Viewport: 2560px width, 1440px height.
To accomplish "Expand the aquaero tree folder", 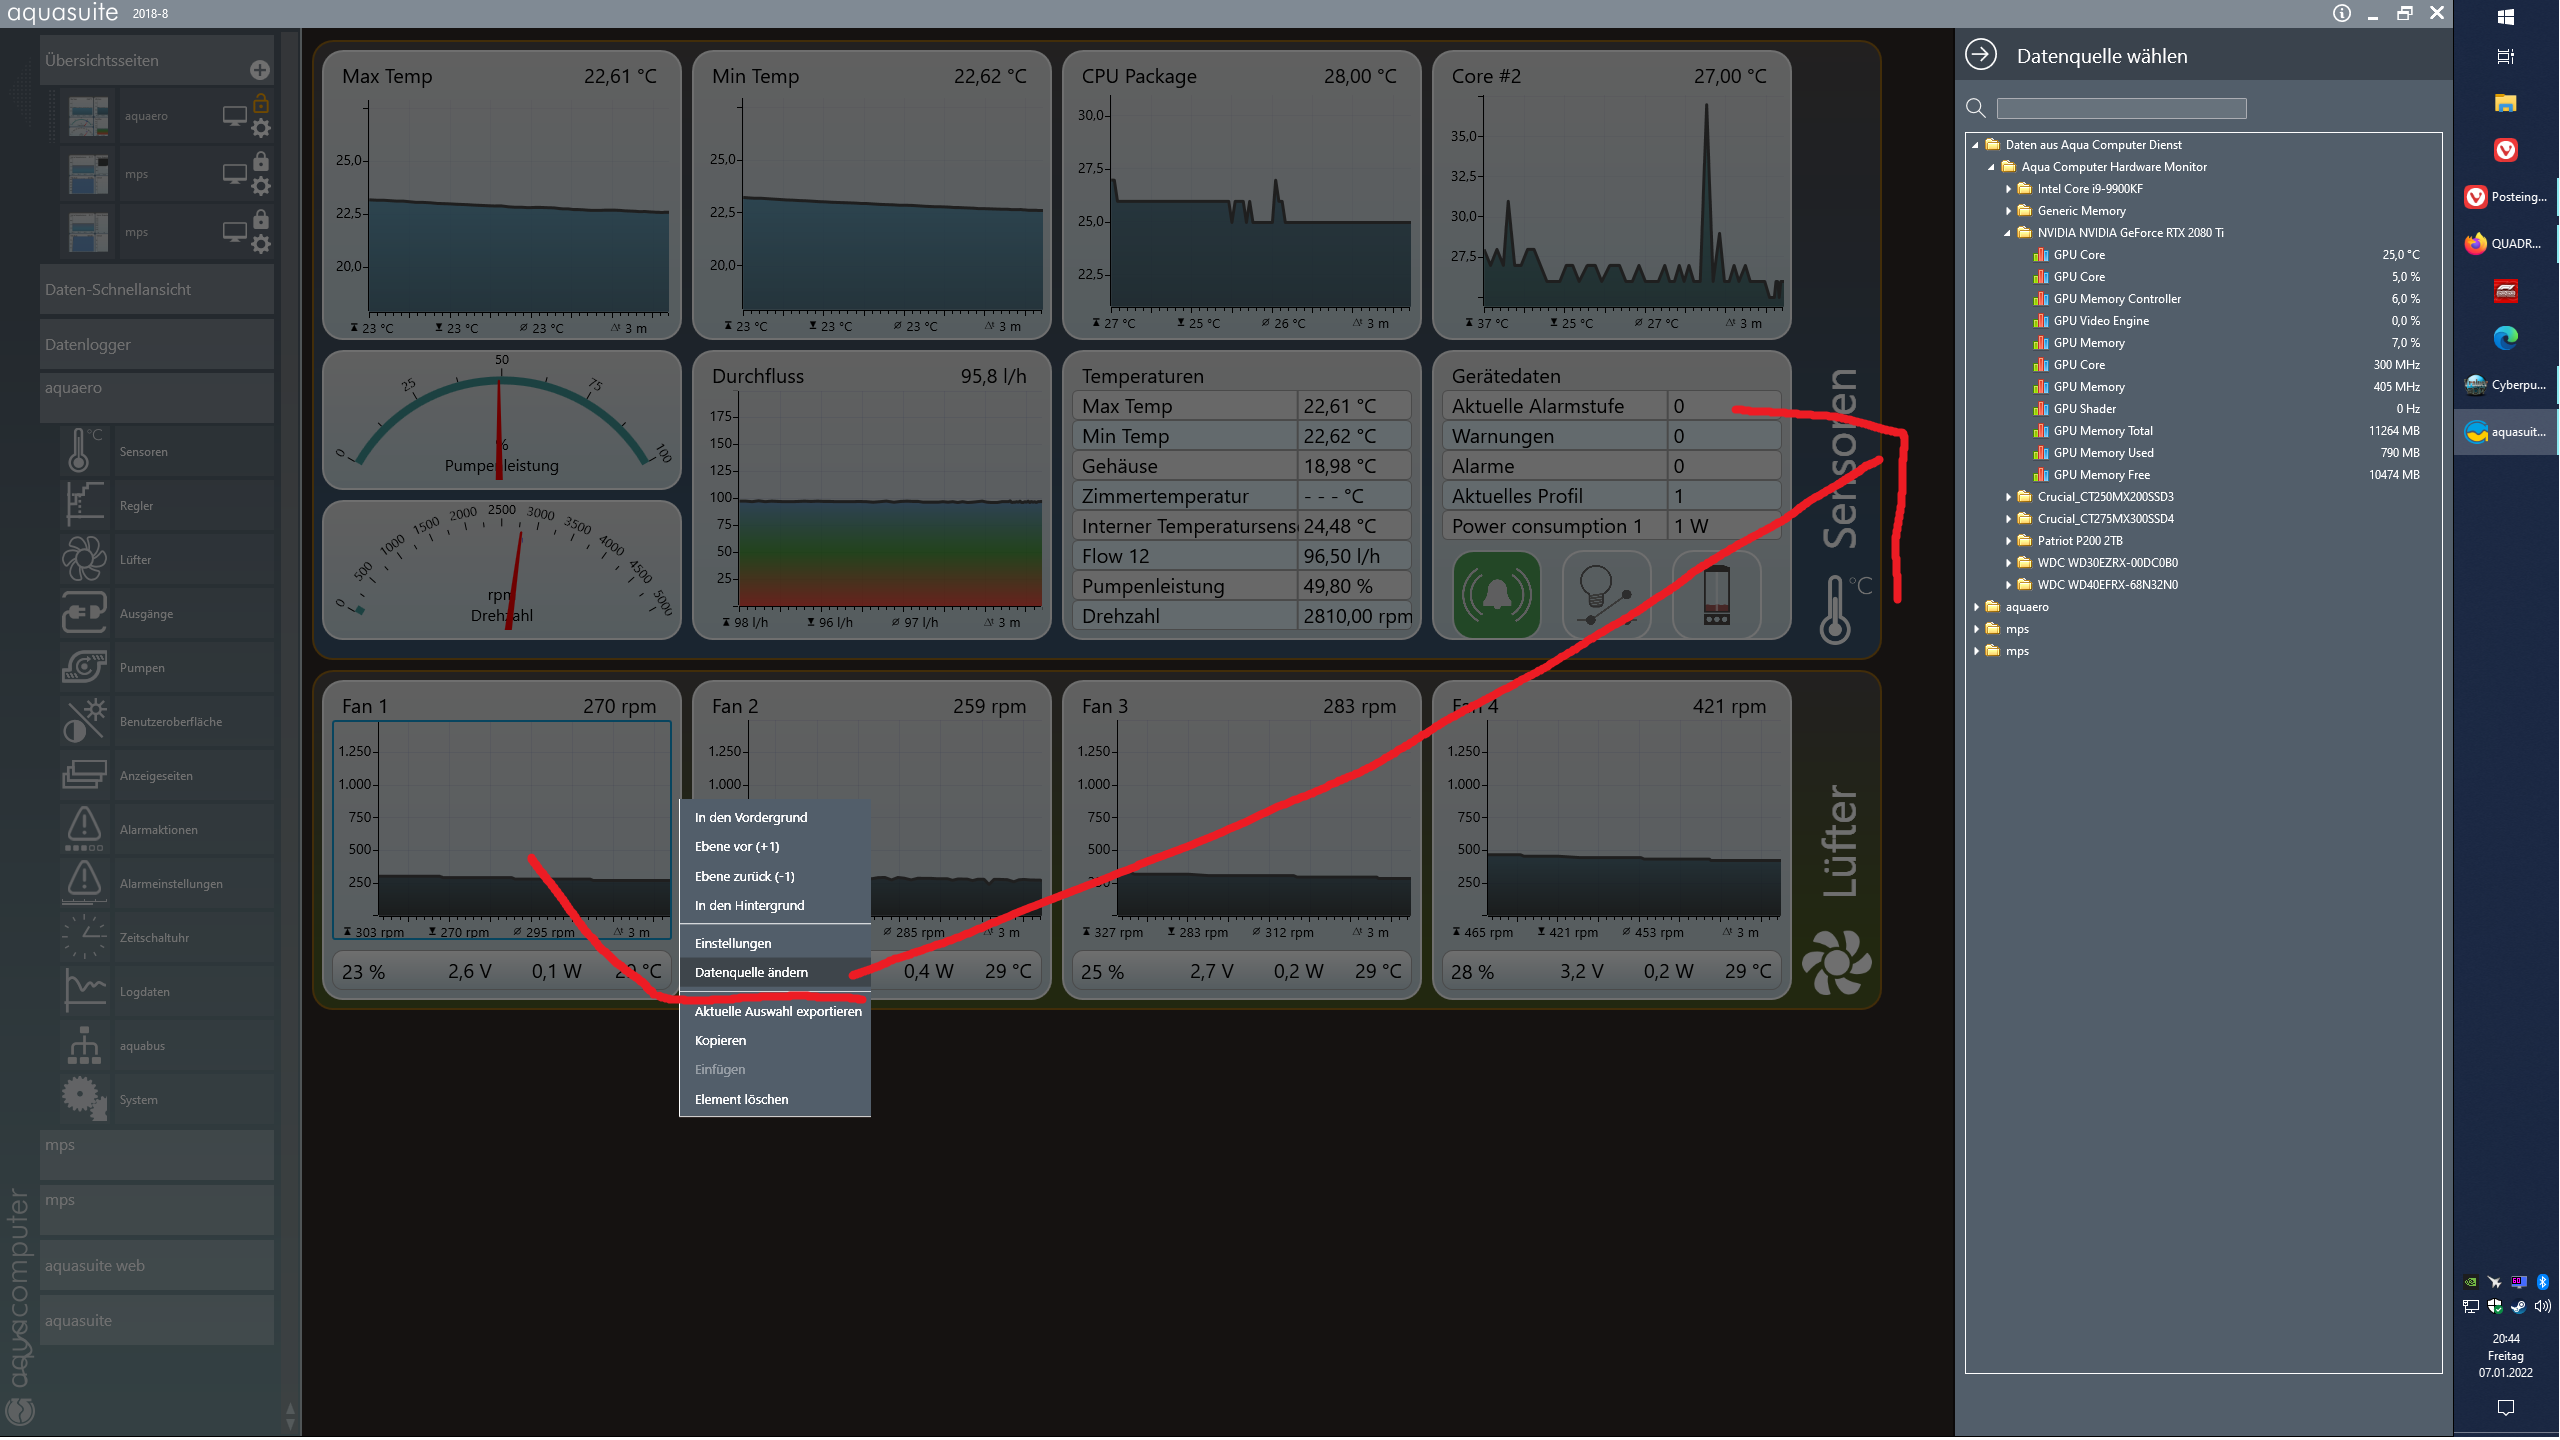I will click(1976, 607).
